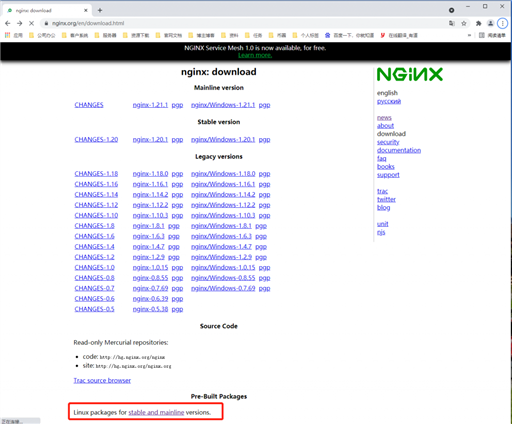This screenshot has width=512, height=424.
Task: Click the Learn more banner link
Action: click(x=255, y=55)
